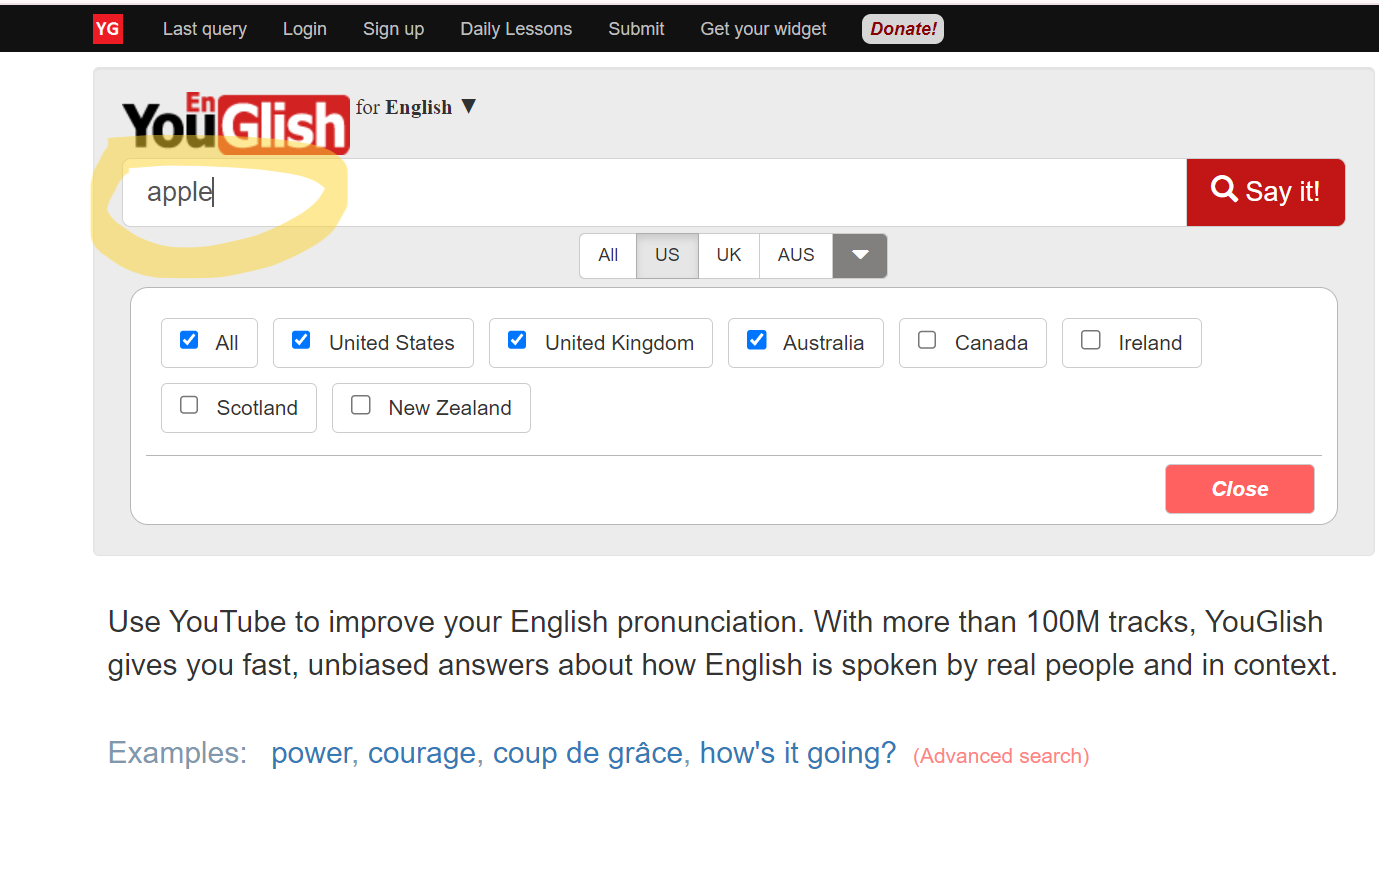Click the Sign up menu item
Viewport: 1379px width, 882px height.
pos(393,29)
